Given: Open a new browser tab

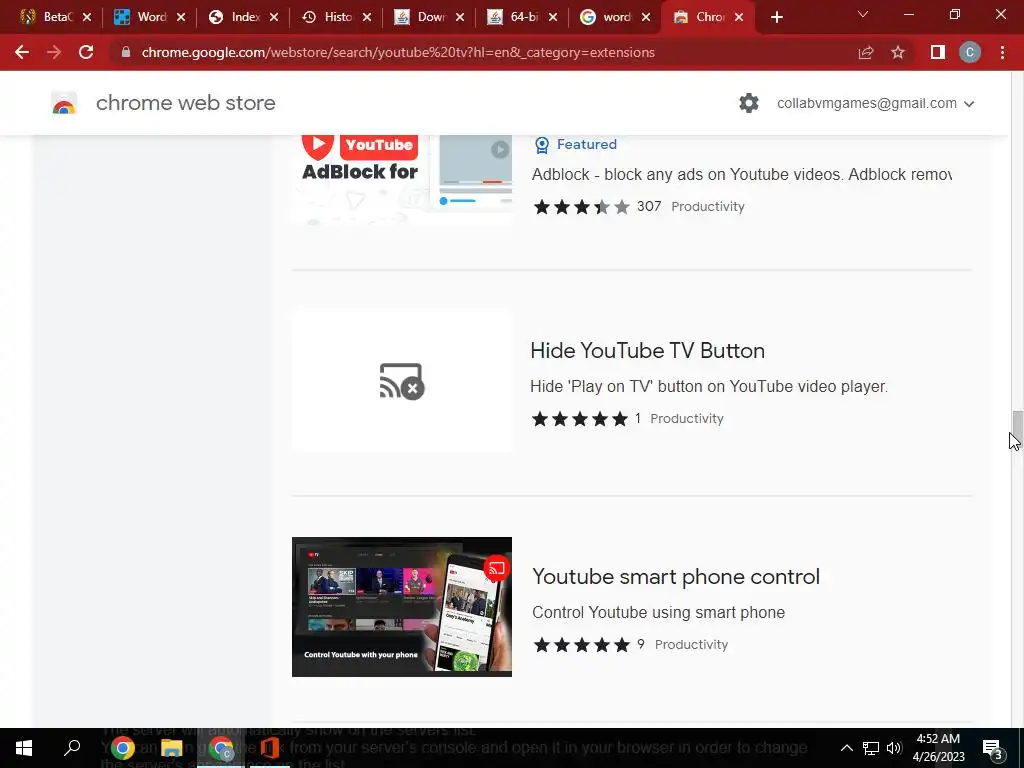Looking at the screenshot, I should point(776,17).
